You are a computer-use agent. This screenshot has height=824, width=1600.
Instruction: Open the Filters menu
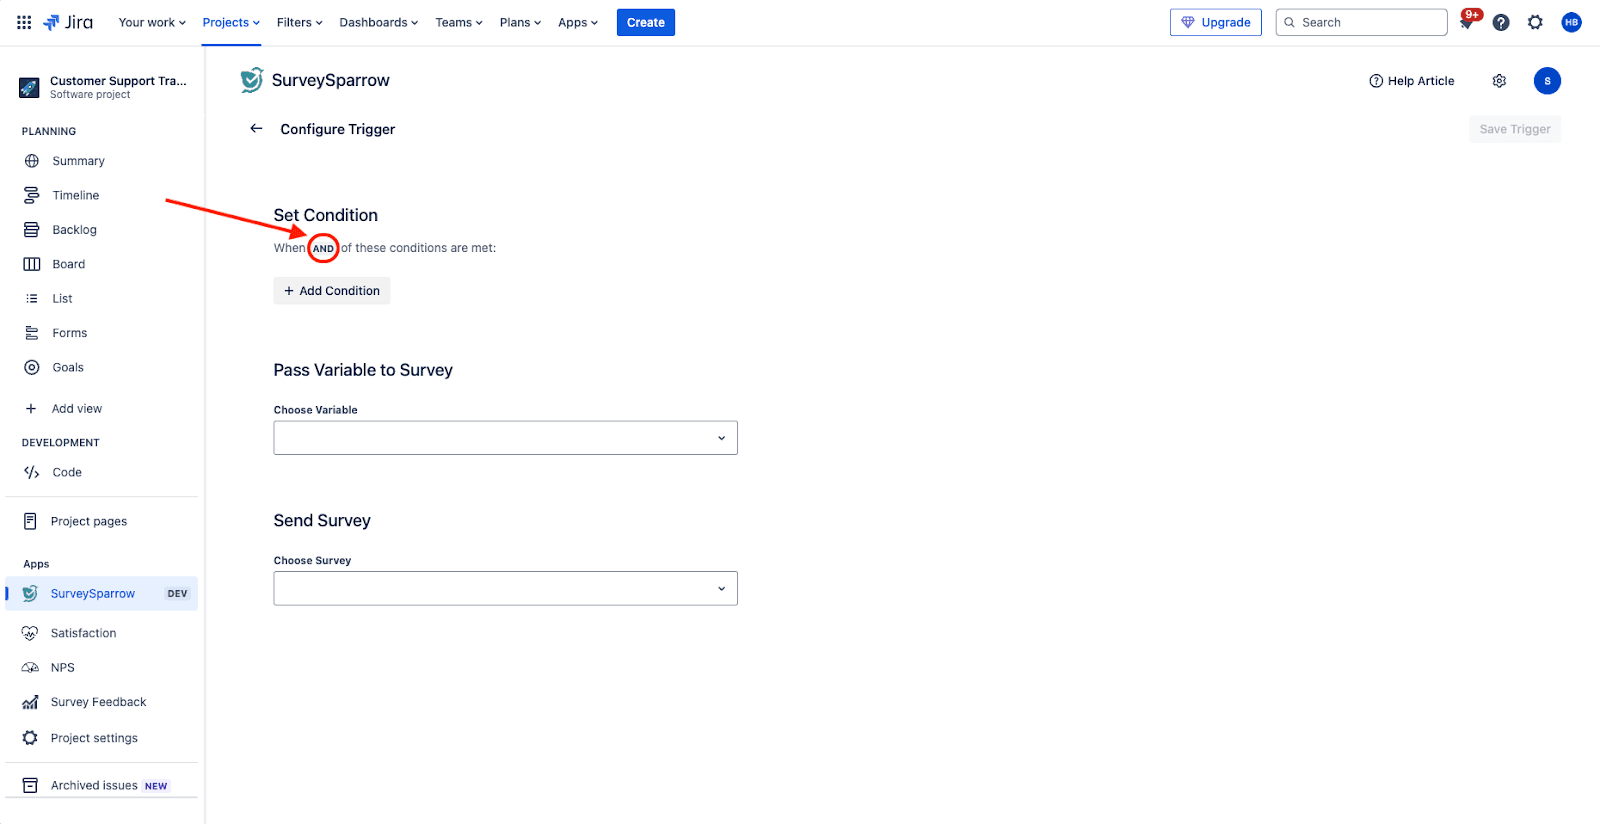[x=299, y=22]
